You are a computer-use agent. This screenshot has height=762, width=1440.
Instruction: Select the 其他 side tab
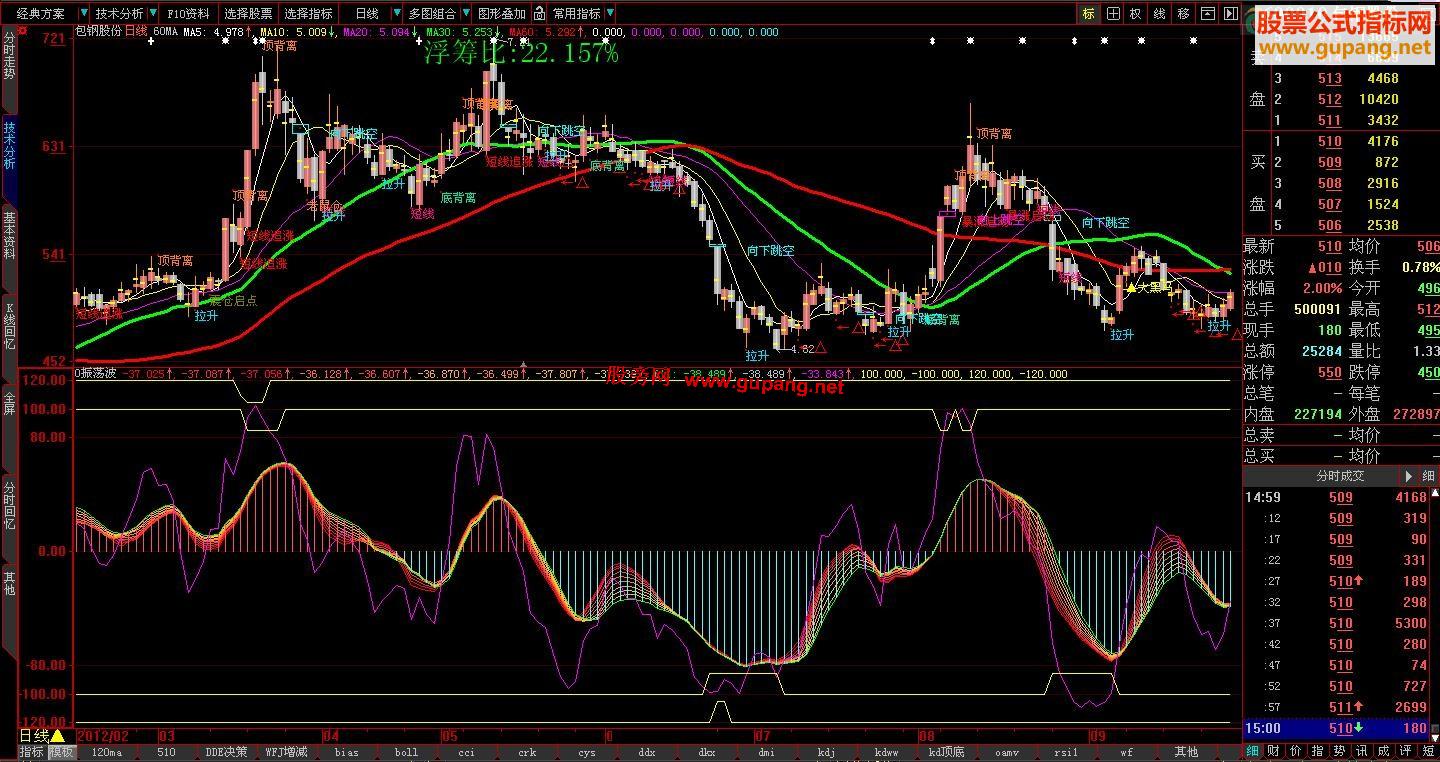[x=9, y=583]
